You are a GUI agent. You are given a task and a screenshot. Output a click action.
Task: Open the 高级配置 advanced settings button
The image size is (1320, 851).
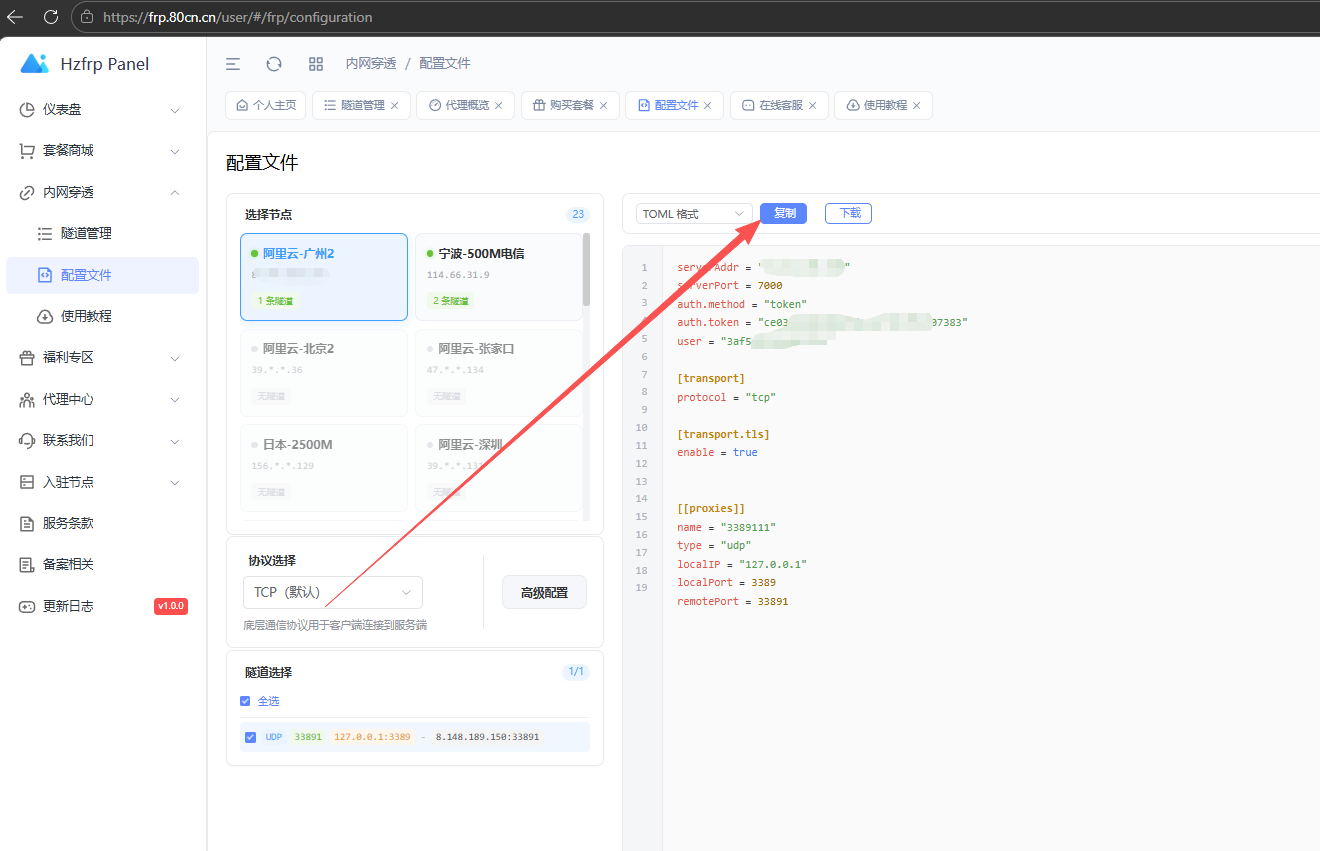[544, 592]
